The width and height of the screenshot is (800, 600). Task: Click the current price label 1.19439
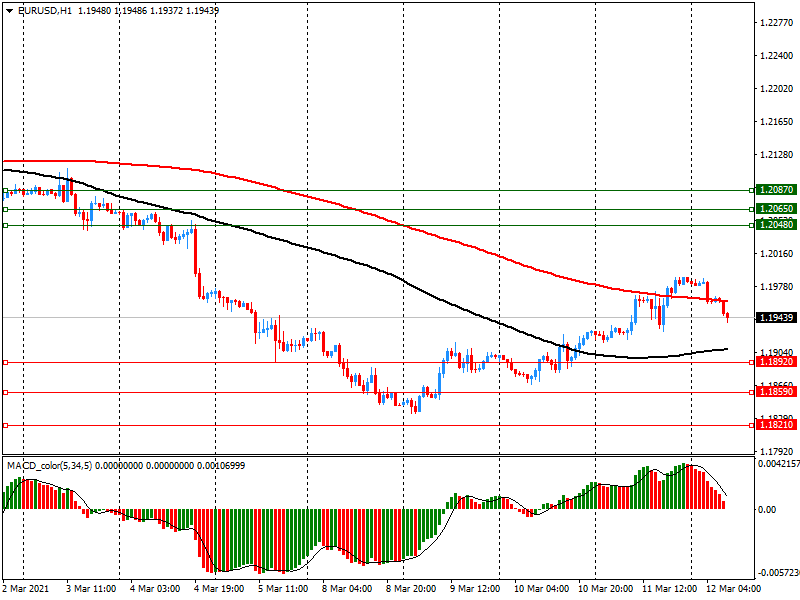click(776, 318)
